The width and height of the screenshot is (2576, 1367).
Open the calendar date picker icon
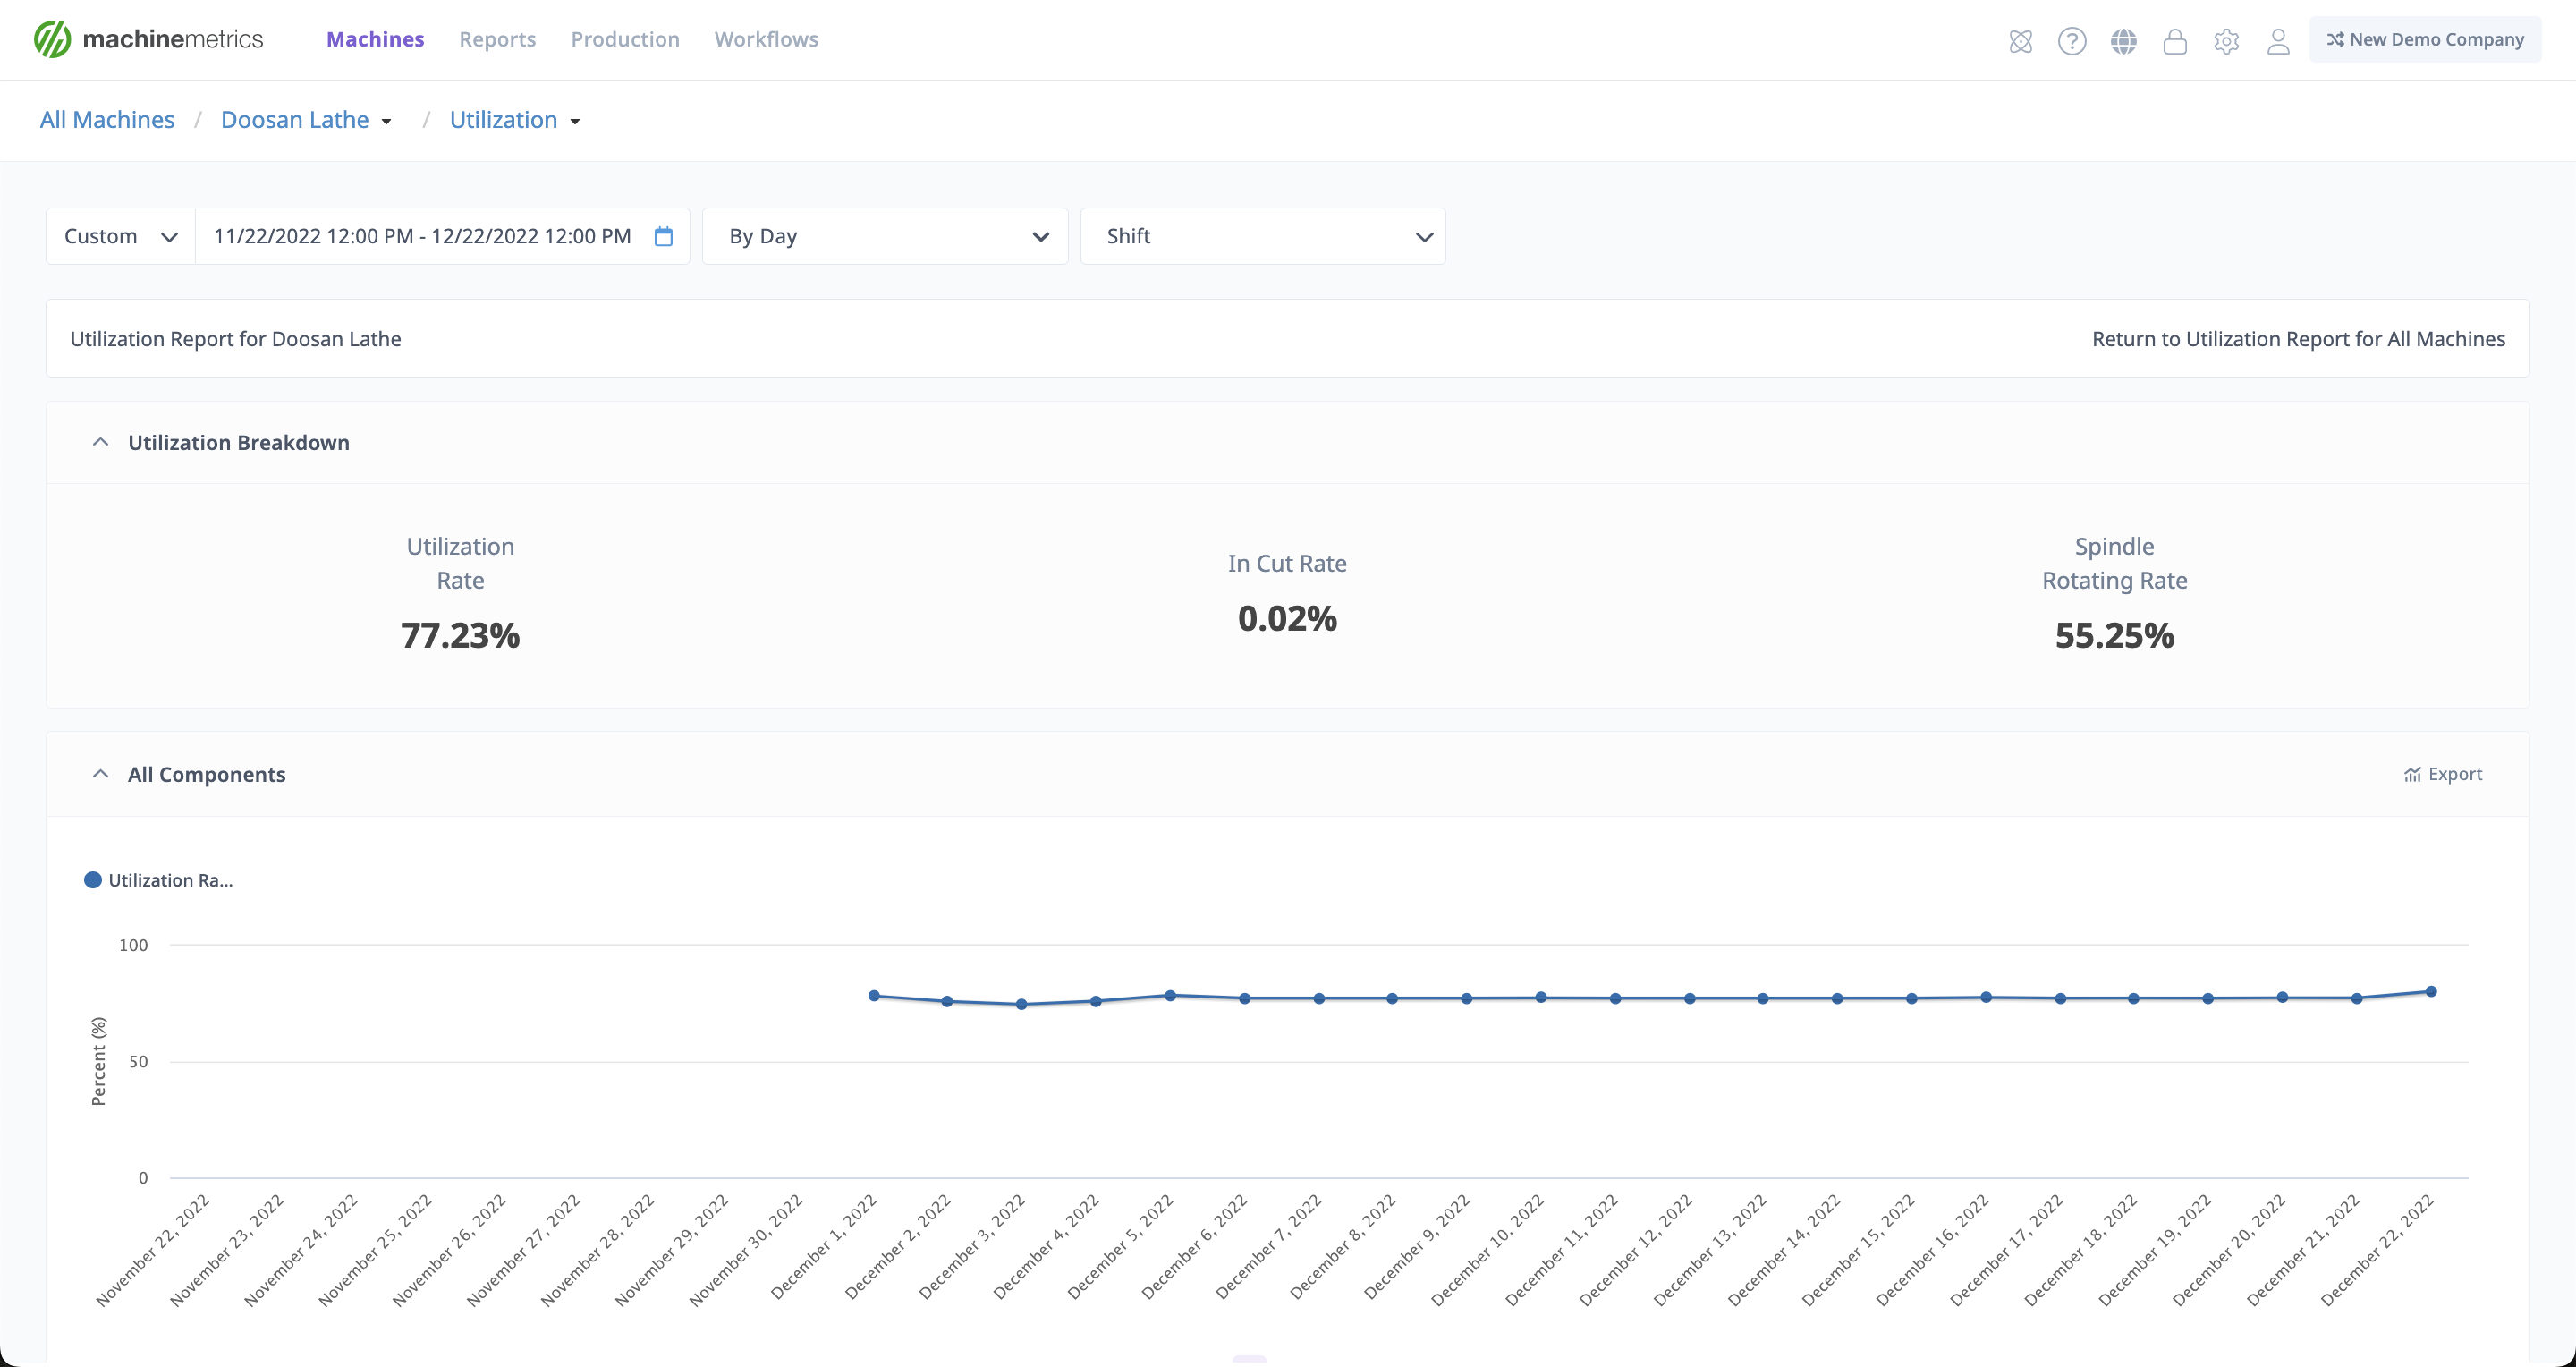point(663,236)
